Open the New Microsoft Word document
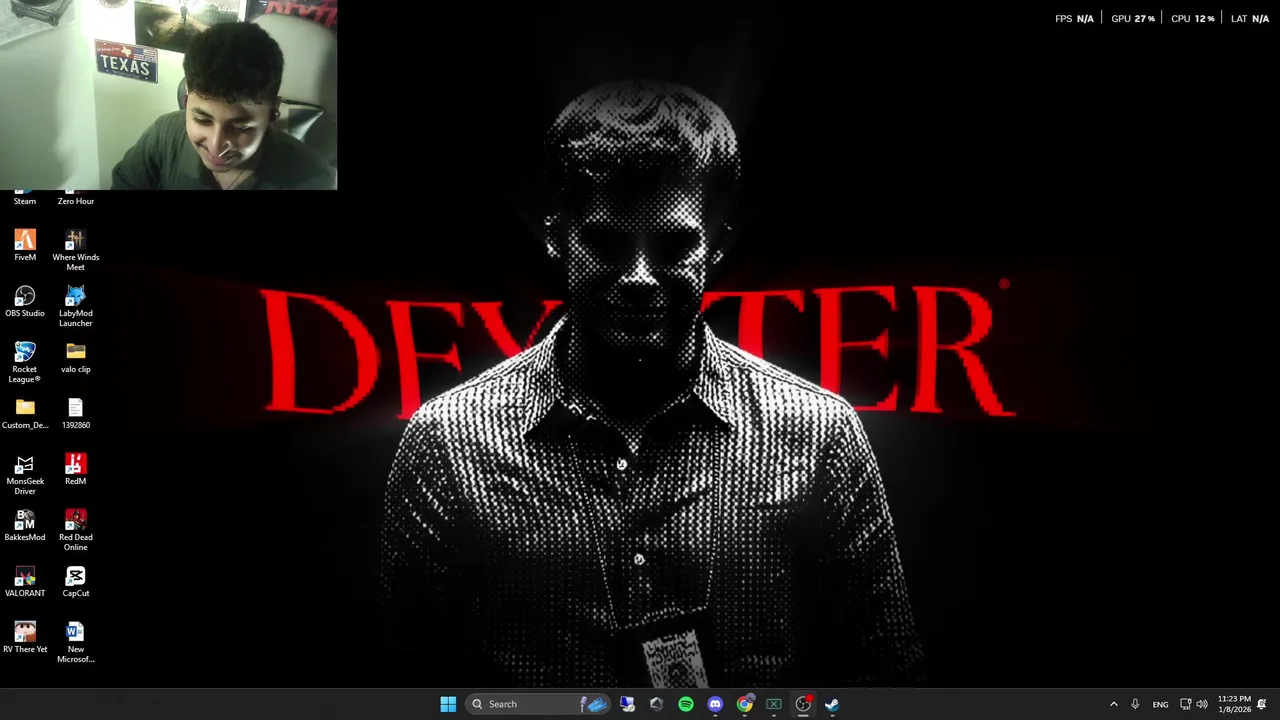 pos(76,642)
